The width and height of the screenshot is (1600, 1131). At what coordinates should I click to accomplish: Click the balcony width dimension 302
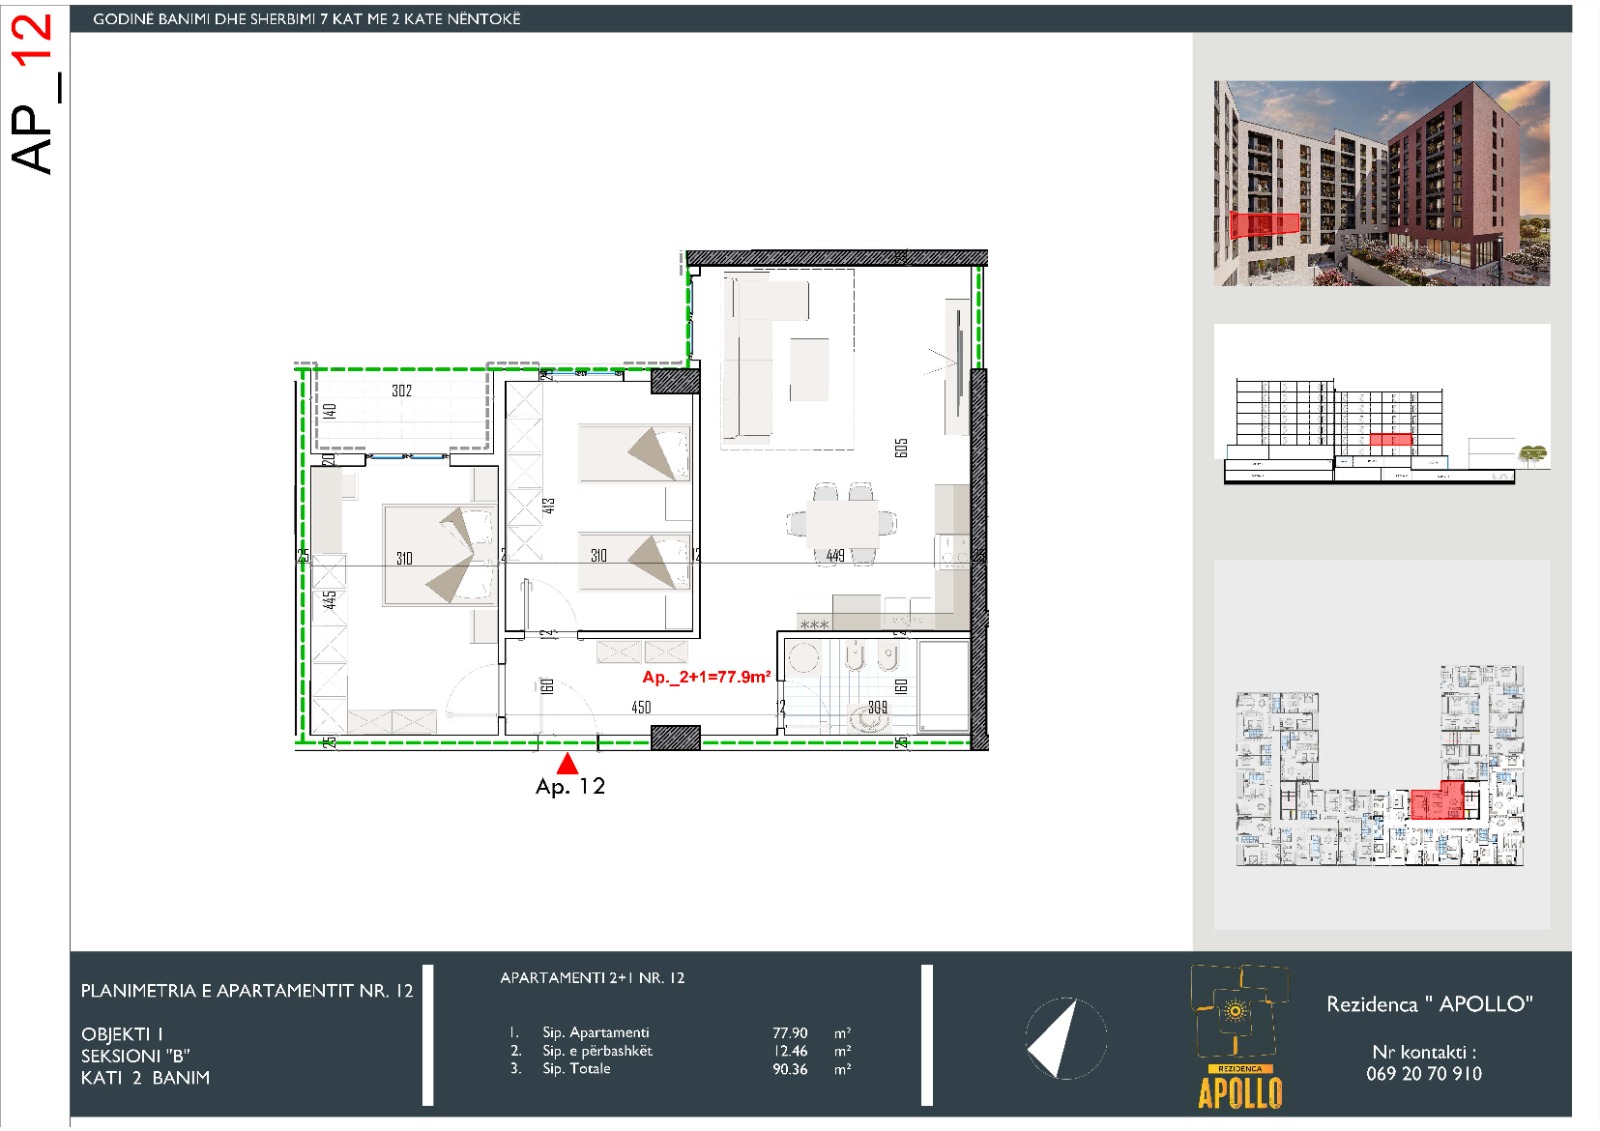pos(402,391)
